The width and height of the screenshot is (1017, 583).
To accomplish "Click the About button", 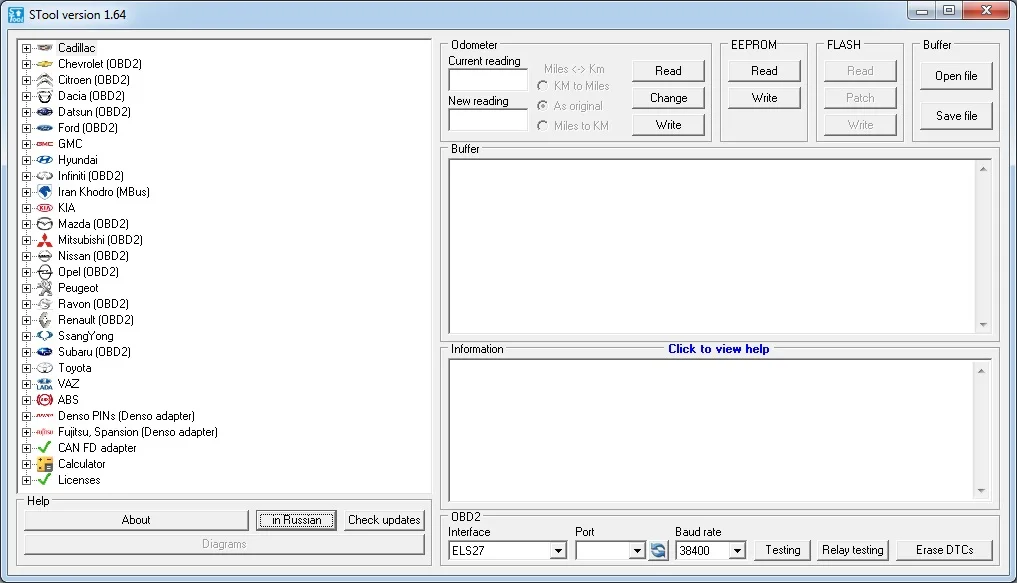I will pyautogui.click(x=136, y=520).
